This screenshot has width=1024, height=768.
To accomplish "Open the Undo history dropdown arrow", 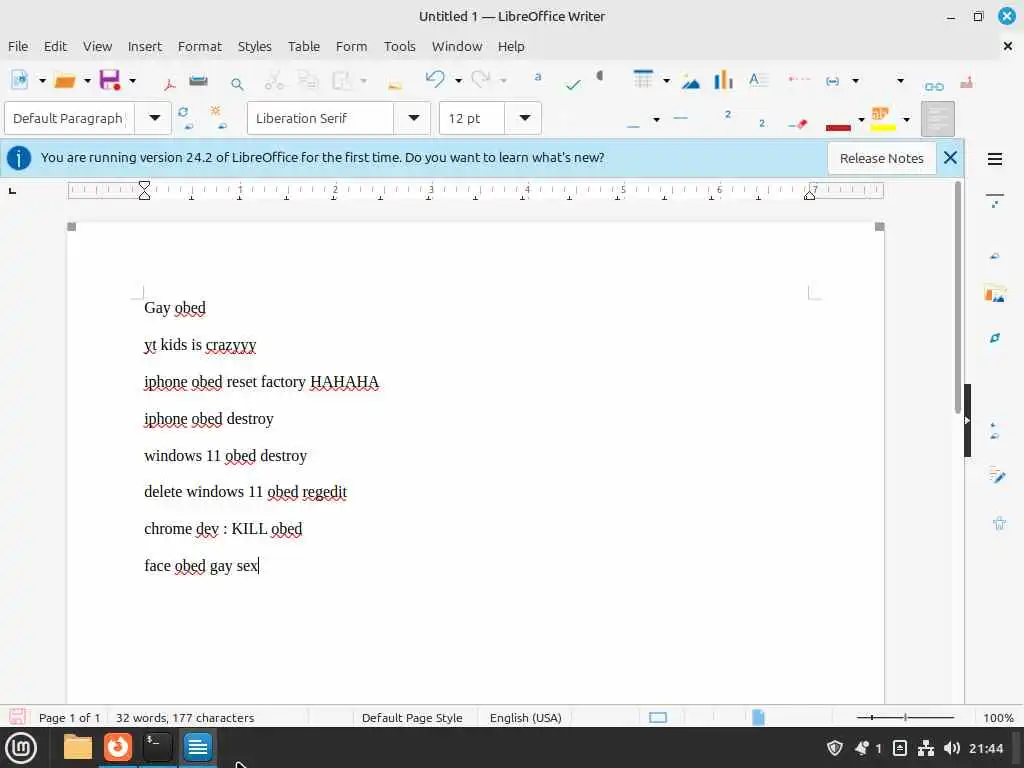I will [458, 80].
